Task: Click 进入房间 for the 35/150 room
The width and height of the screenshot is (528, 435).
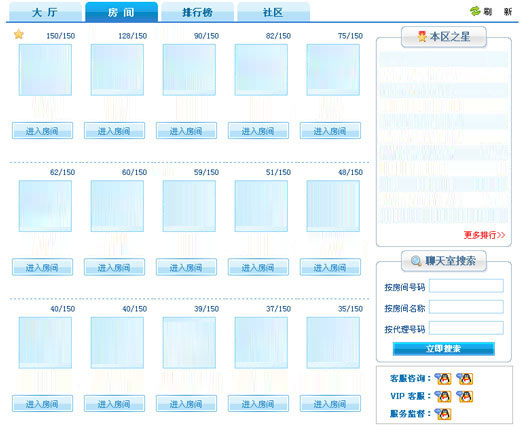Action: (x=330, y=404)
